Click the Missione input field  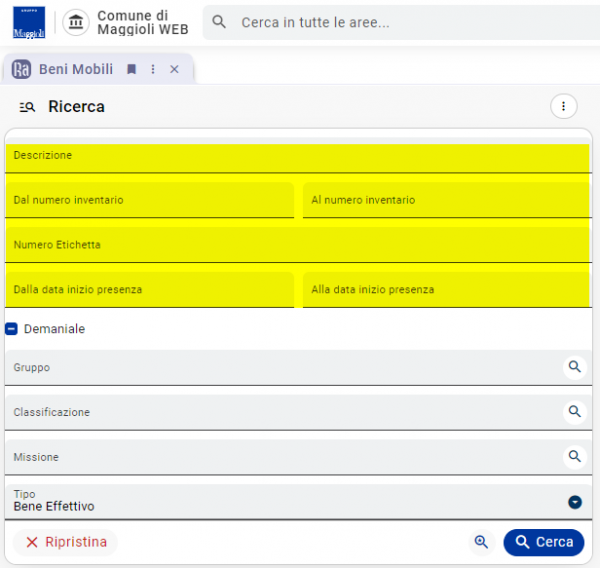pyautogui.click(x=298, y=457)
